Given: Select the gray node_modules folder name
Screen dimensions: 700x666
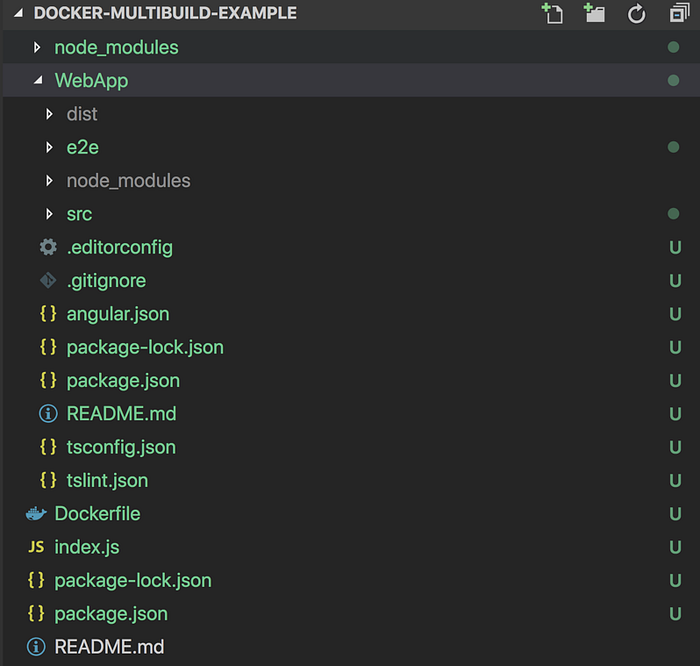Looking at the screenshot, I should (x=129, y=181).
